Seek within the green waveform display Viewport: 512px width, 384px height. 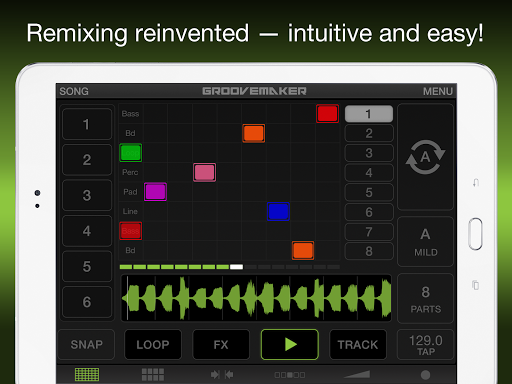tap(256, 298)
